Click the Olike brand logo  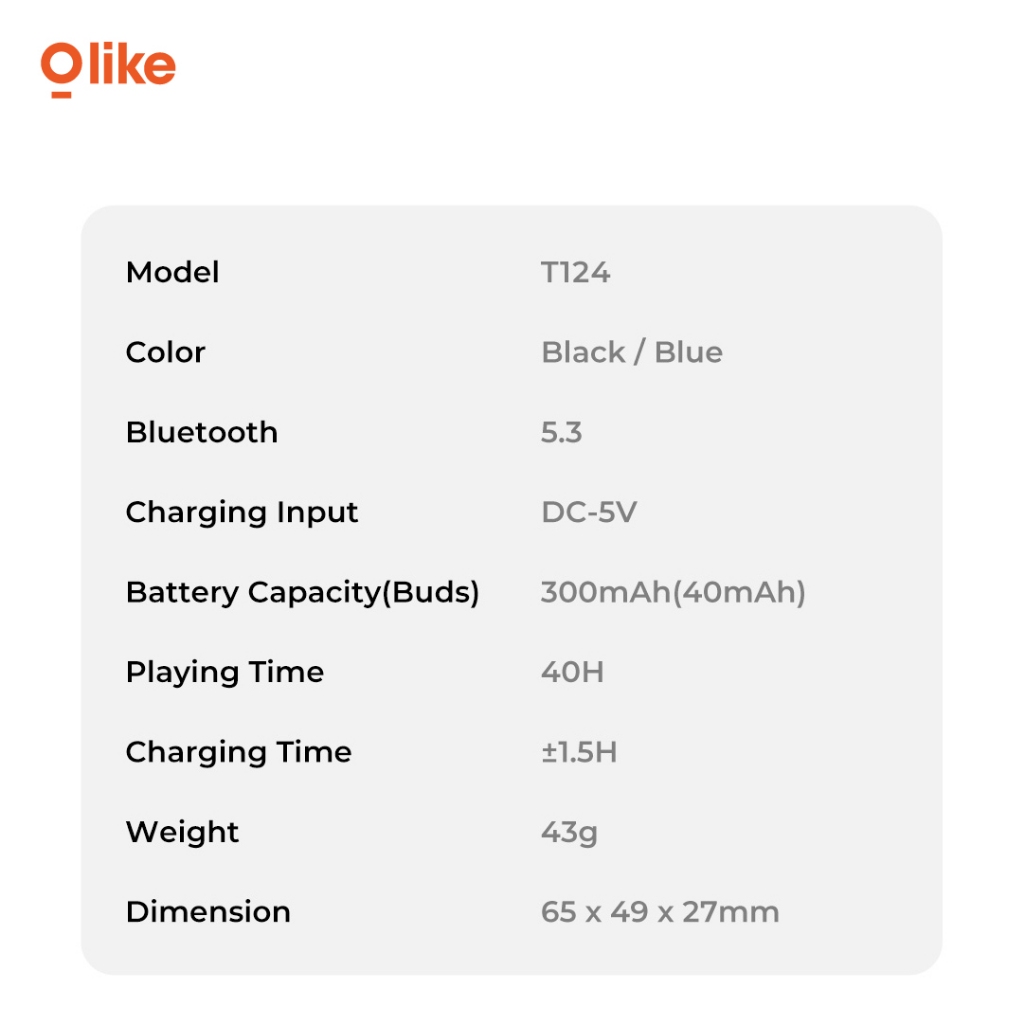pyautogui.click(x=108, y=68)
